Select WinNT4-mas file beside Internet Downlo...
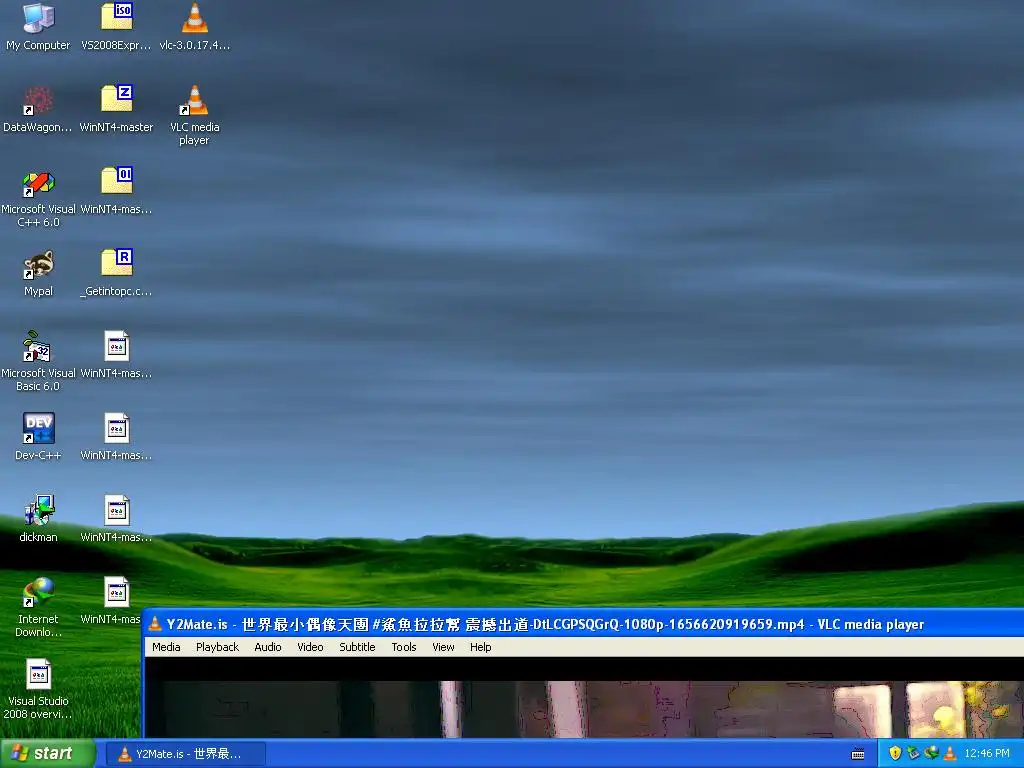This screenshot has width=1024, height=768. pyautogui.click(x=112, y=601)
